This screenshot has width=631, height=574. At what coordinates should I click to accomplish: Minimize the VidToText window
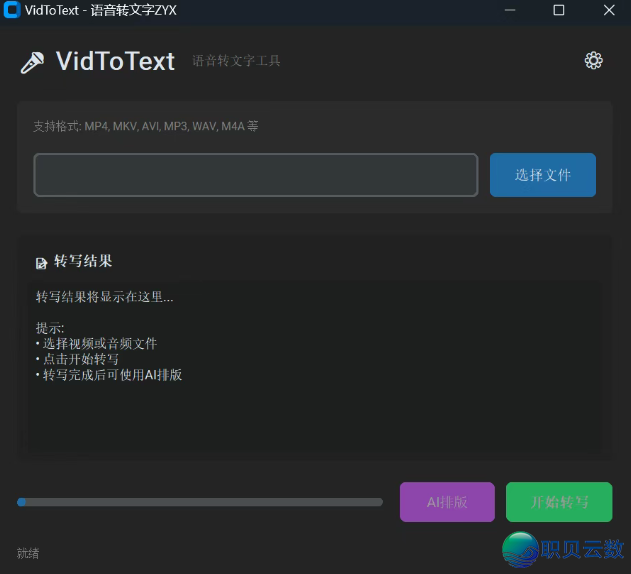pyautogui.click(x=510, y=10)
